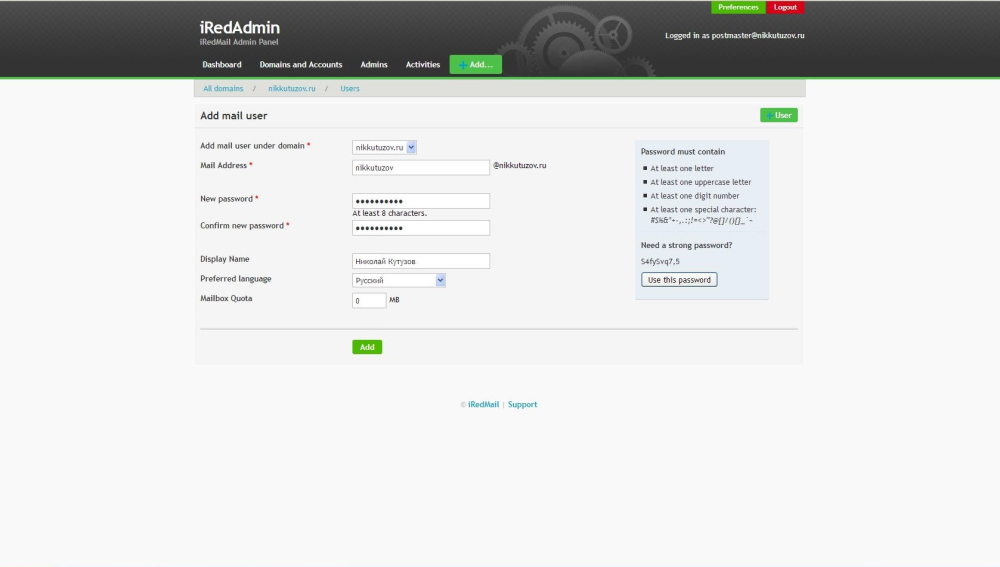The width and height of the screenshot is (1000, 567).
Task: Click the Confirm new password field
Action: [421, 228]
